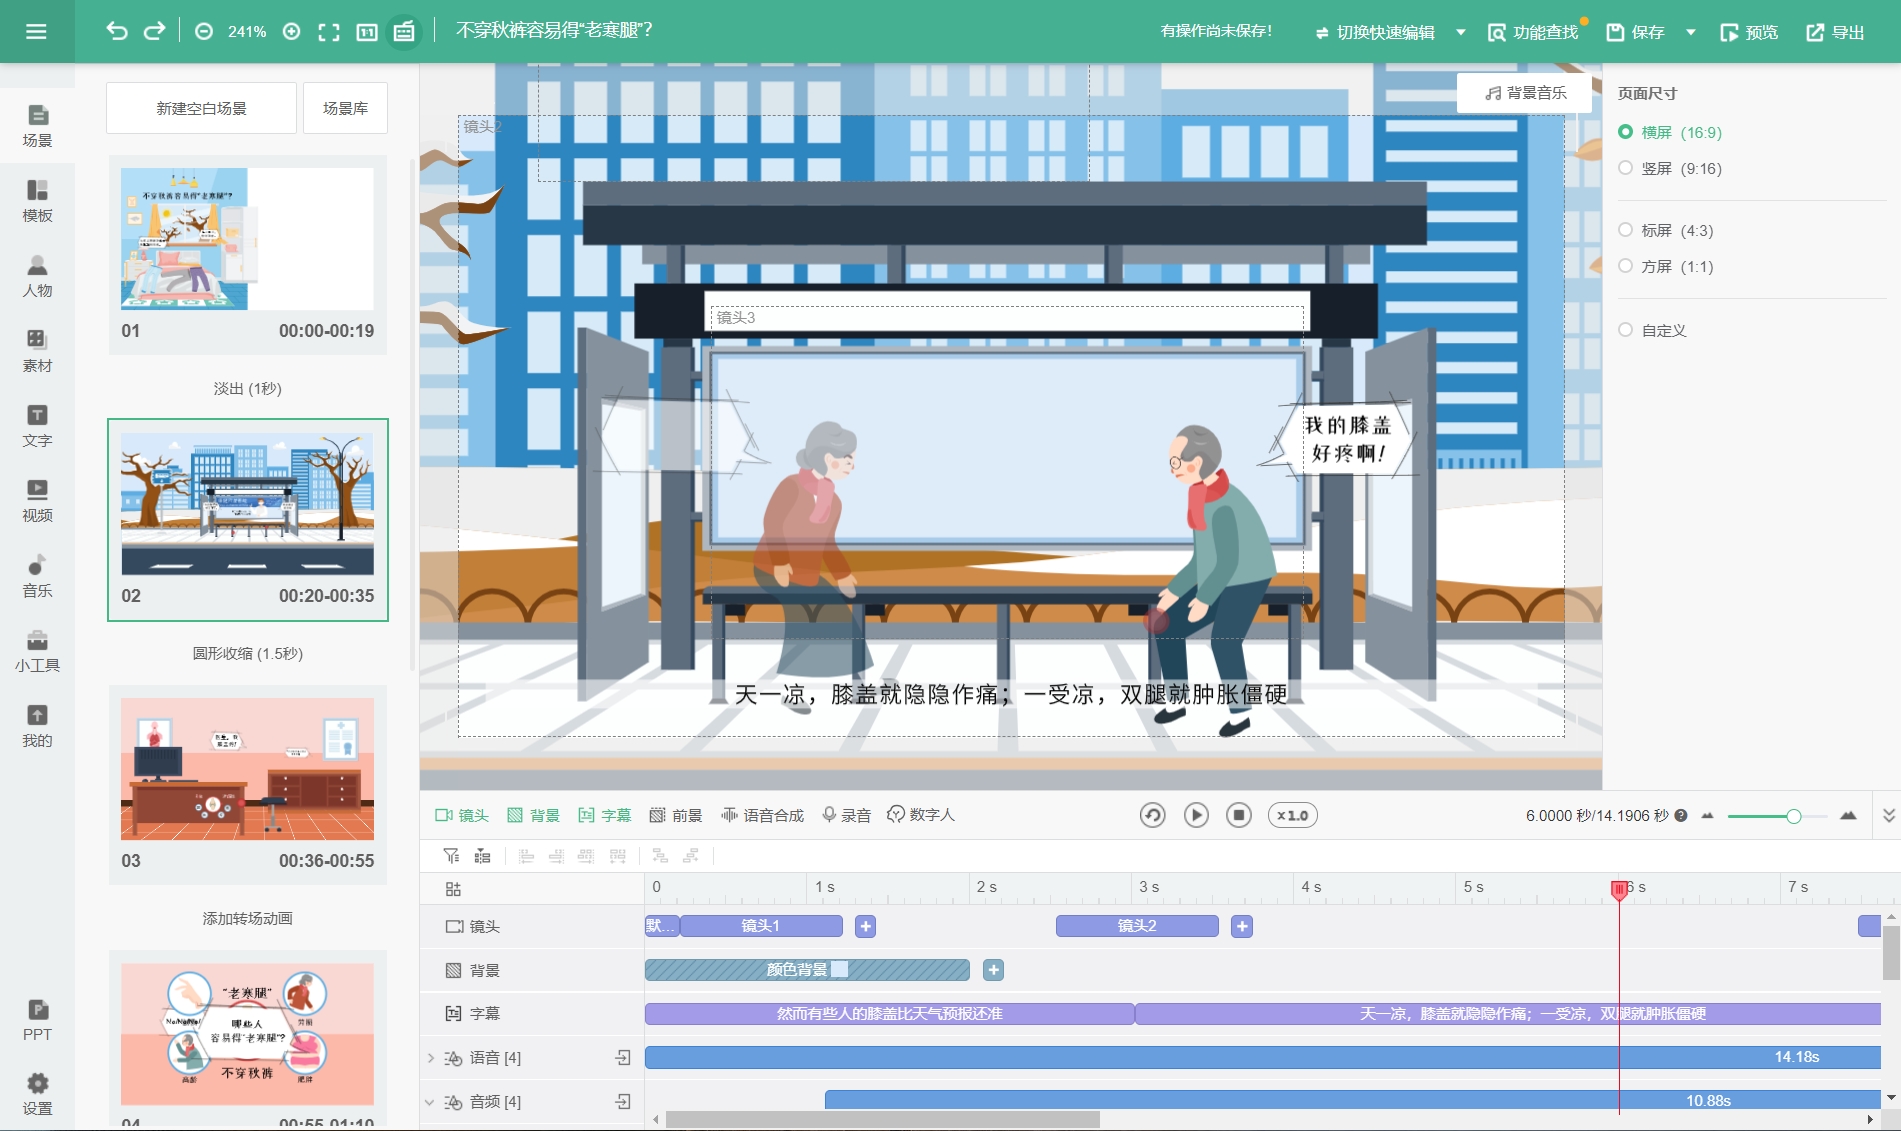This screenshot has width=1901, height=1131.
Task: Click the help question mark next to duration
Action: [x=1681, y=816]
